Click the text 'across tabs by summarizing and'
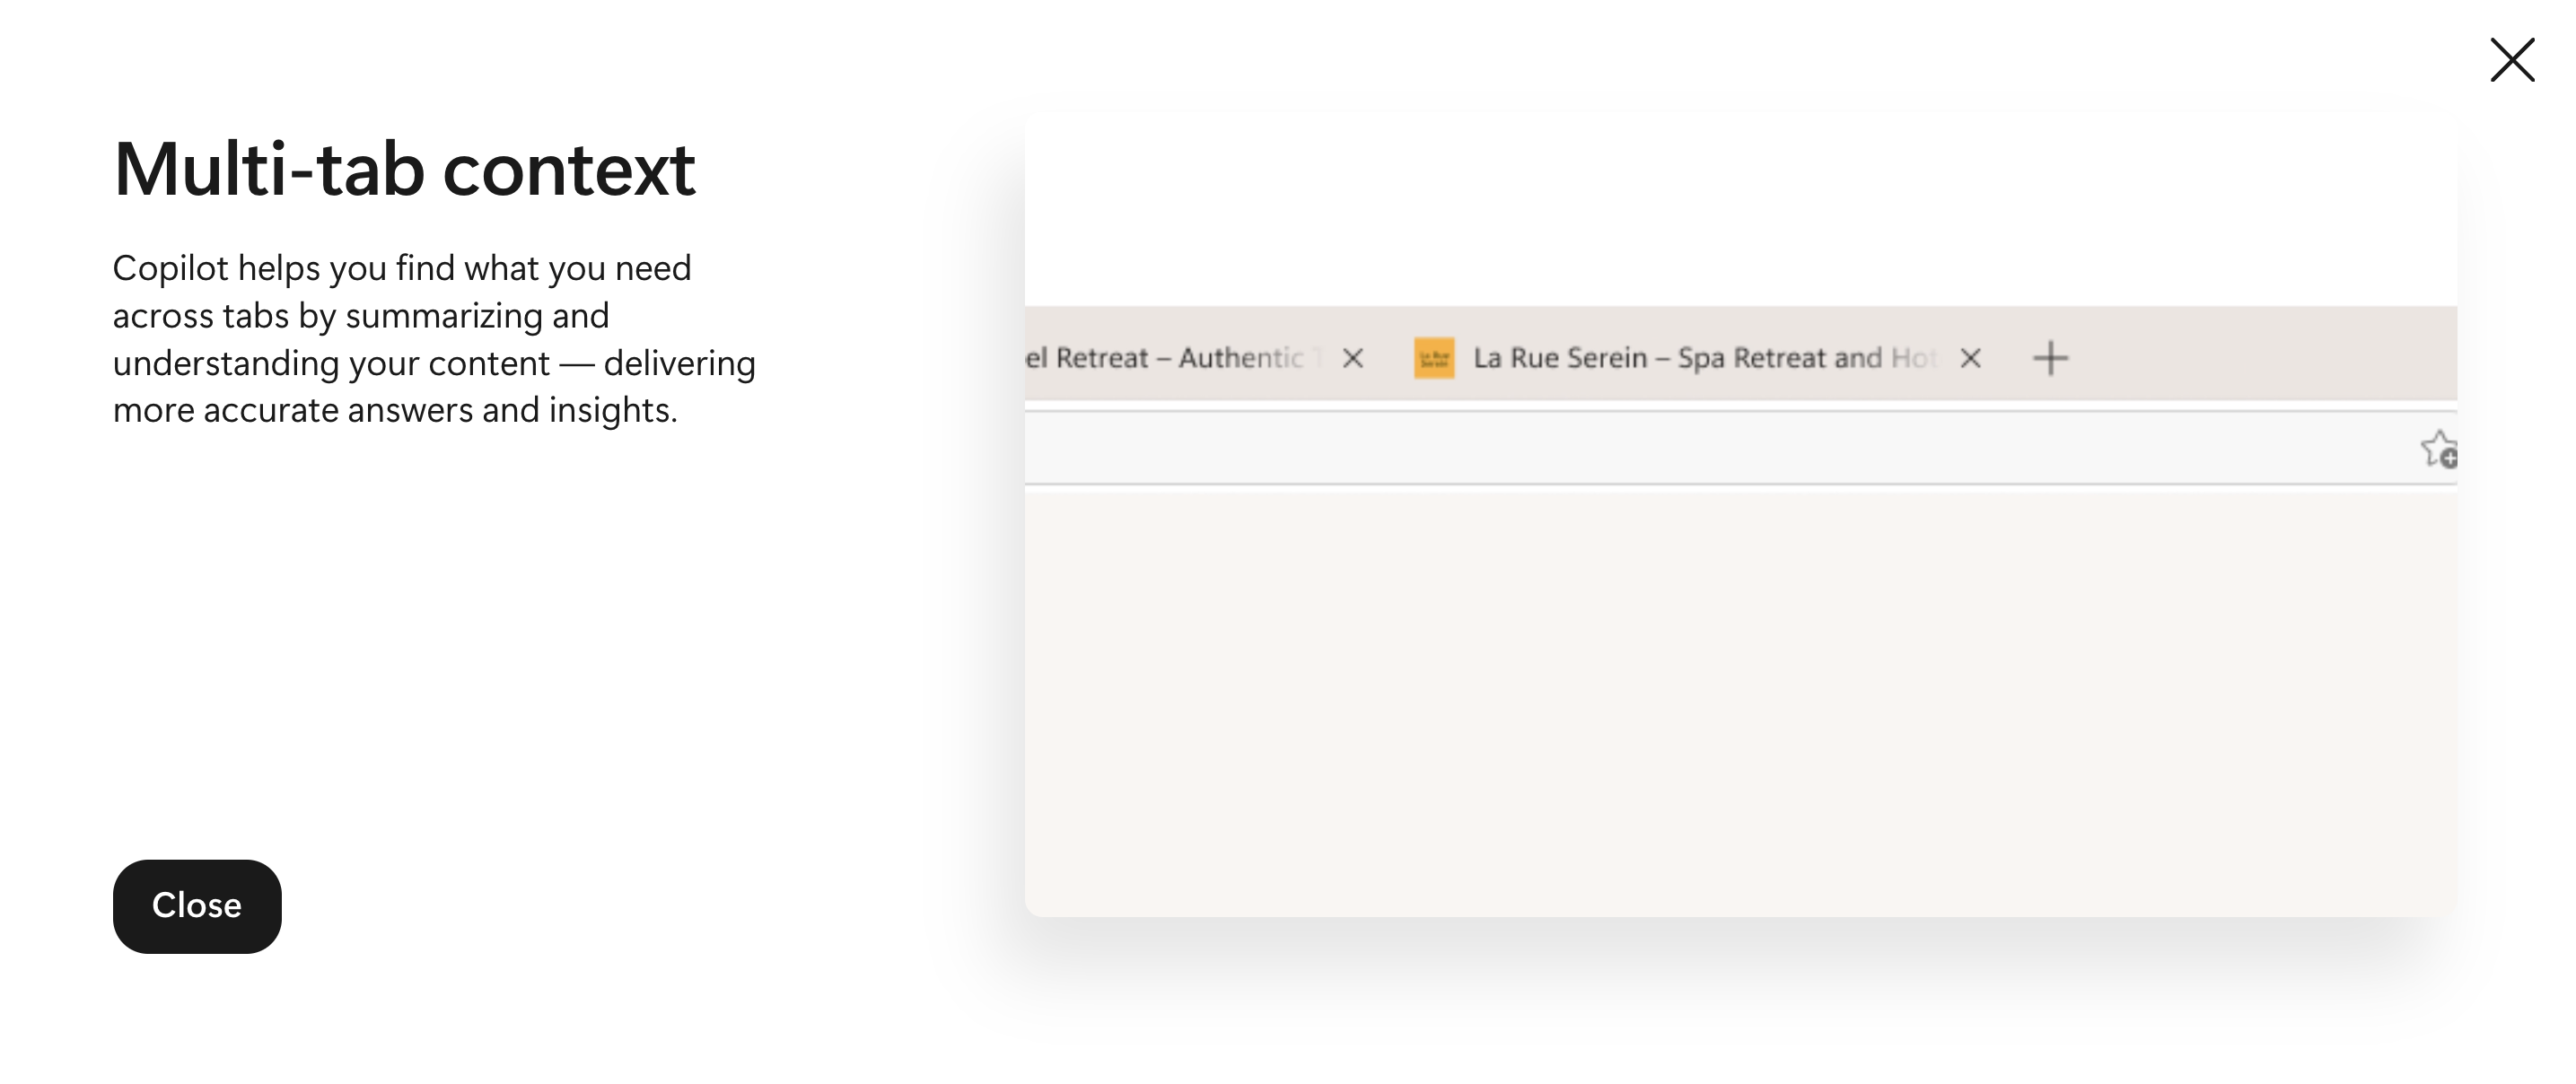The width and height of the screenshot is (2576, 1084). pos(360,316)
